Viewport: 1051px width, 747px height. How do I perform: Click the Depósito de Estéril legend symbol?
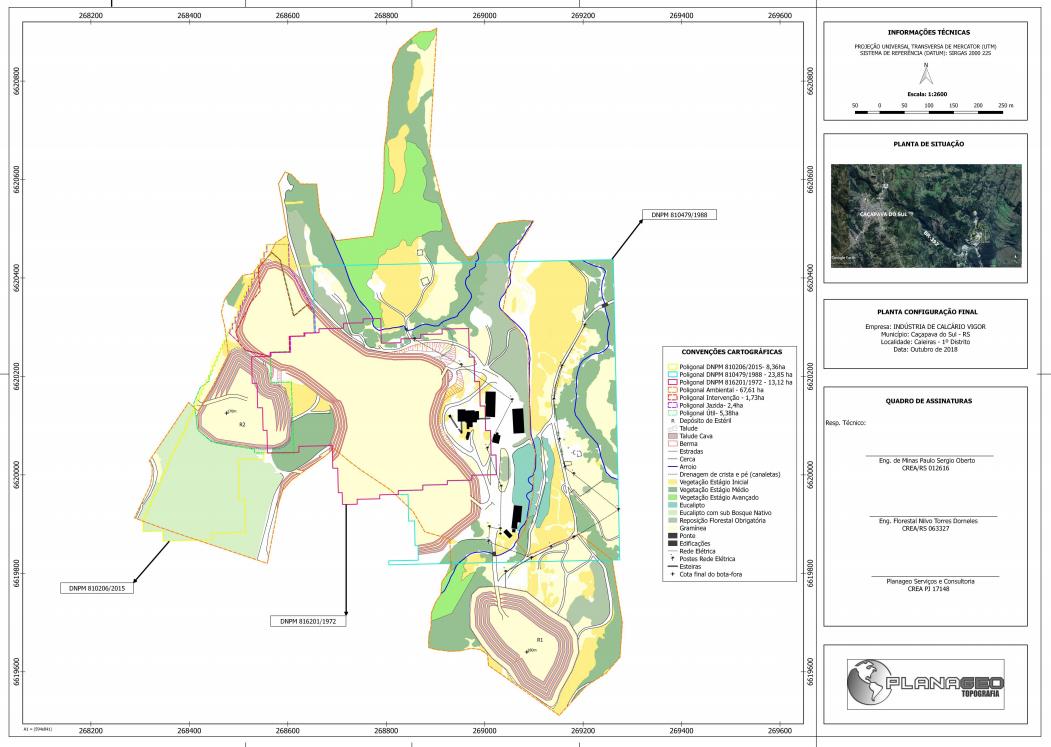point(671,419)
